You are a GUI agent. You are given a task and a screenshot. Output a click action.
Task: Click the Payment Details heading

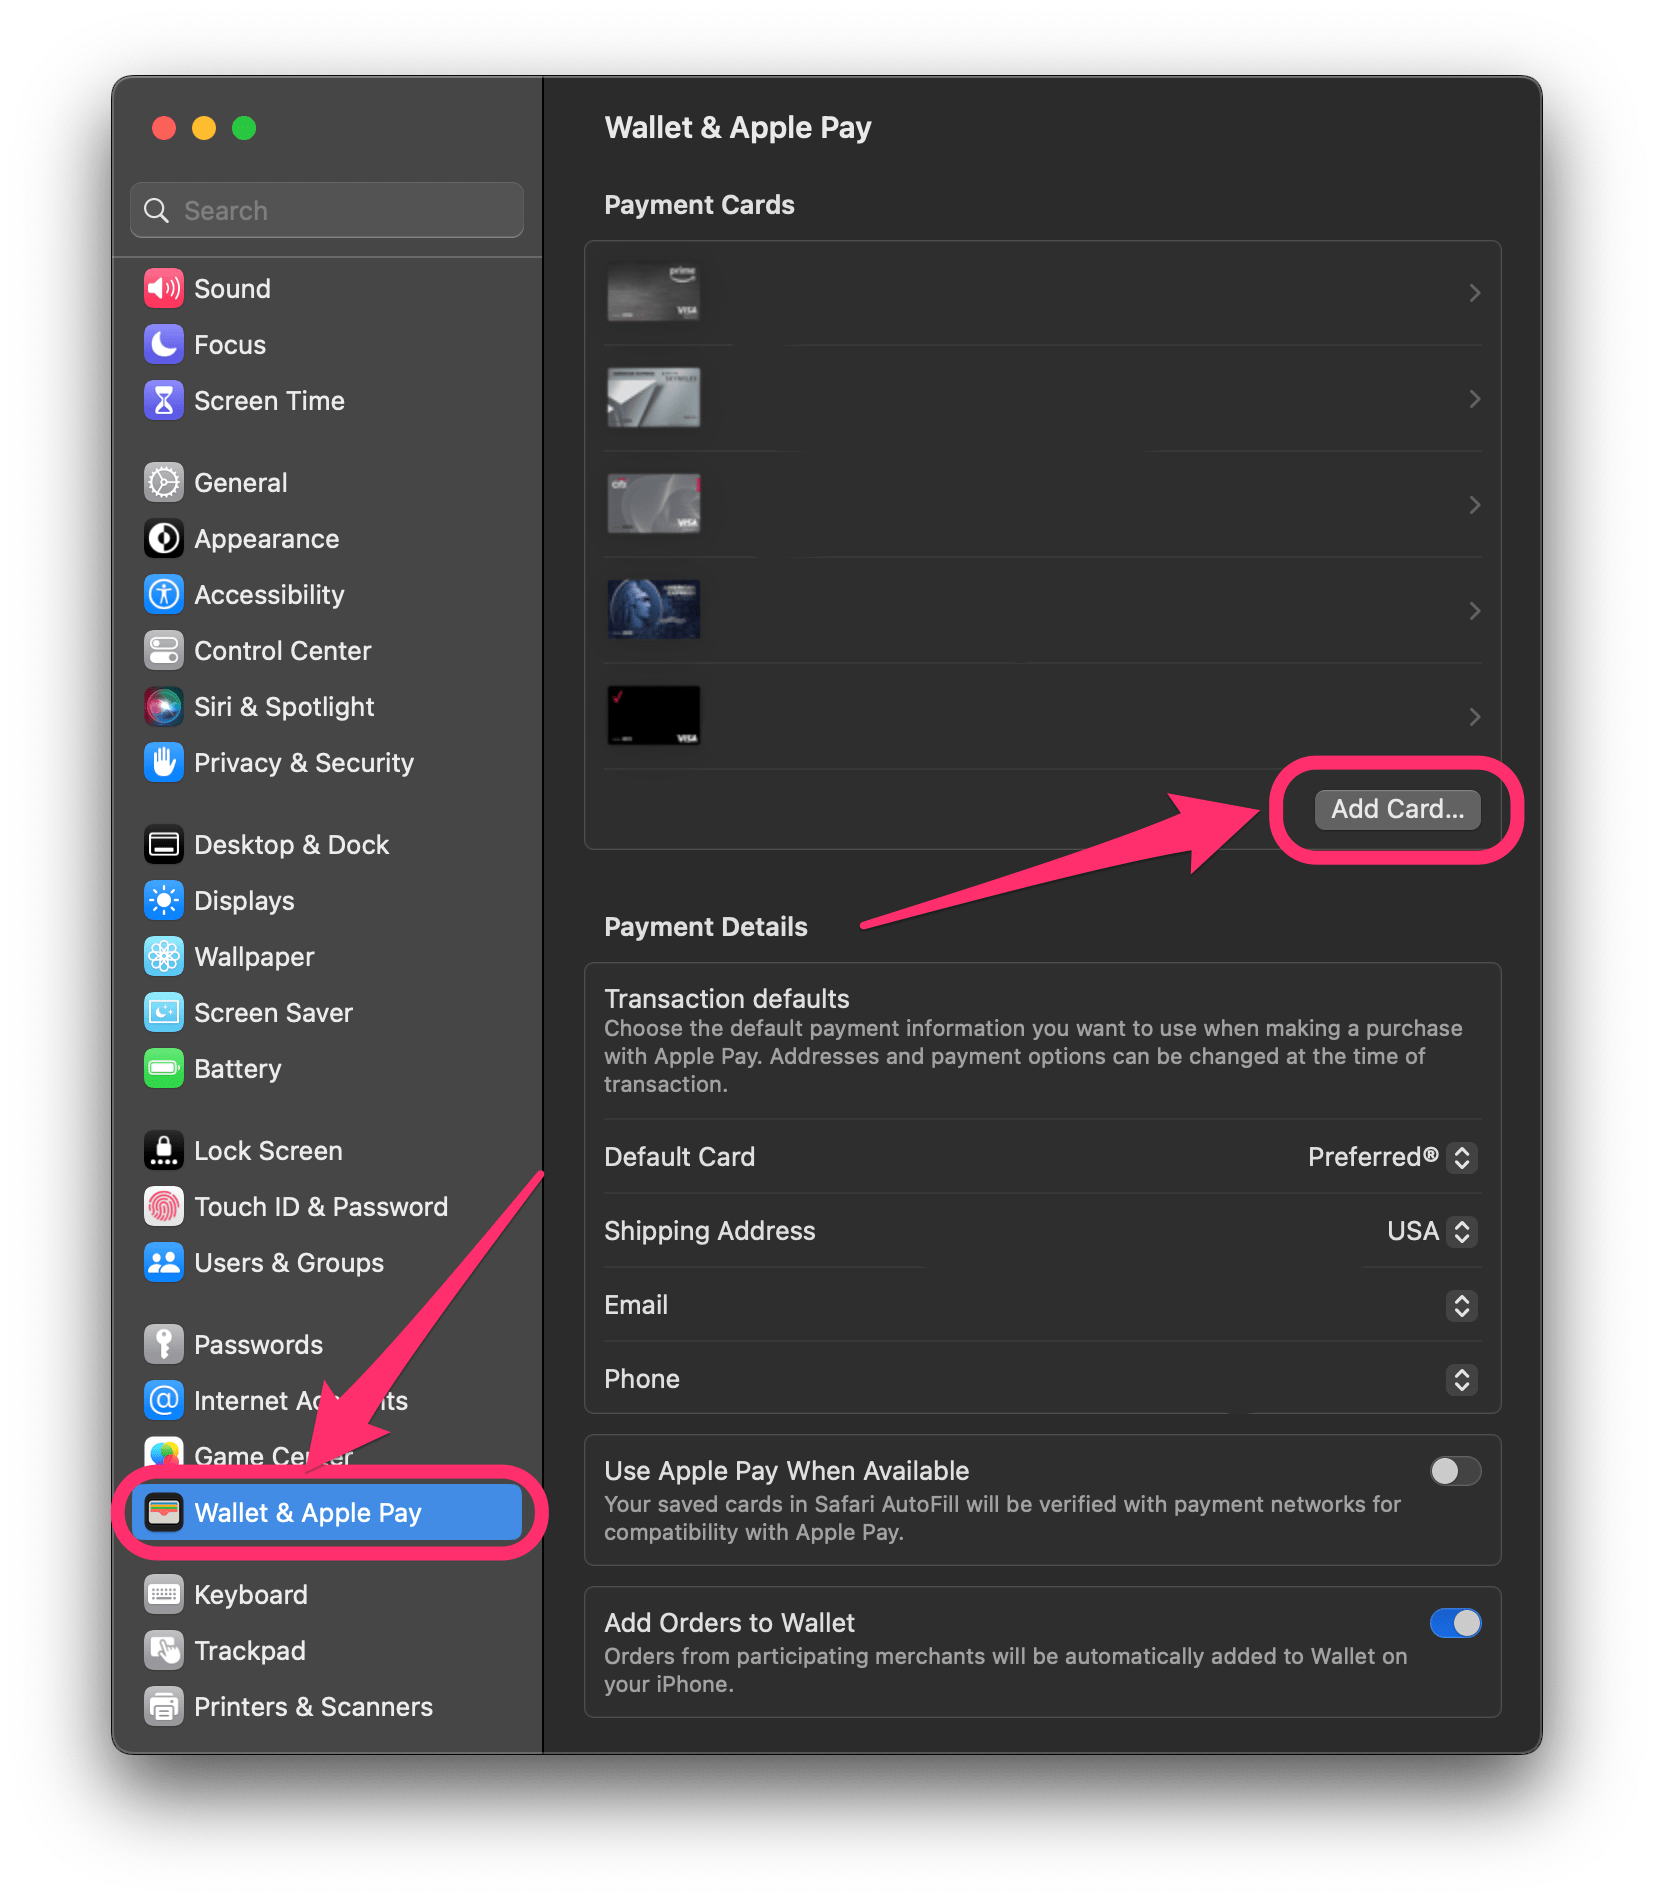[x=706, y=927]
